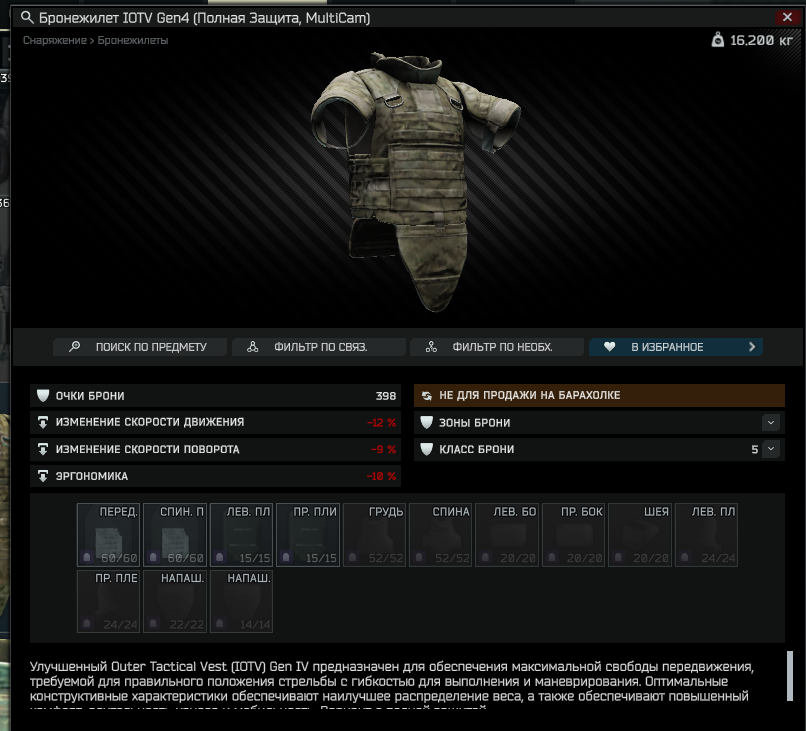Click the icon in the Не для продажи banner

pyautogui.click(x=427, y=395)
